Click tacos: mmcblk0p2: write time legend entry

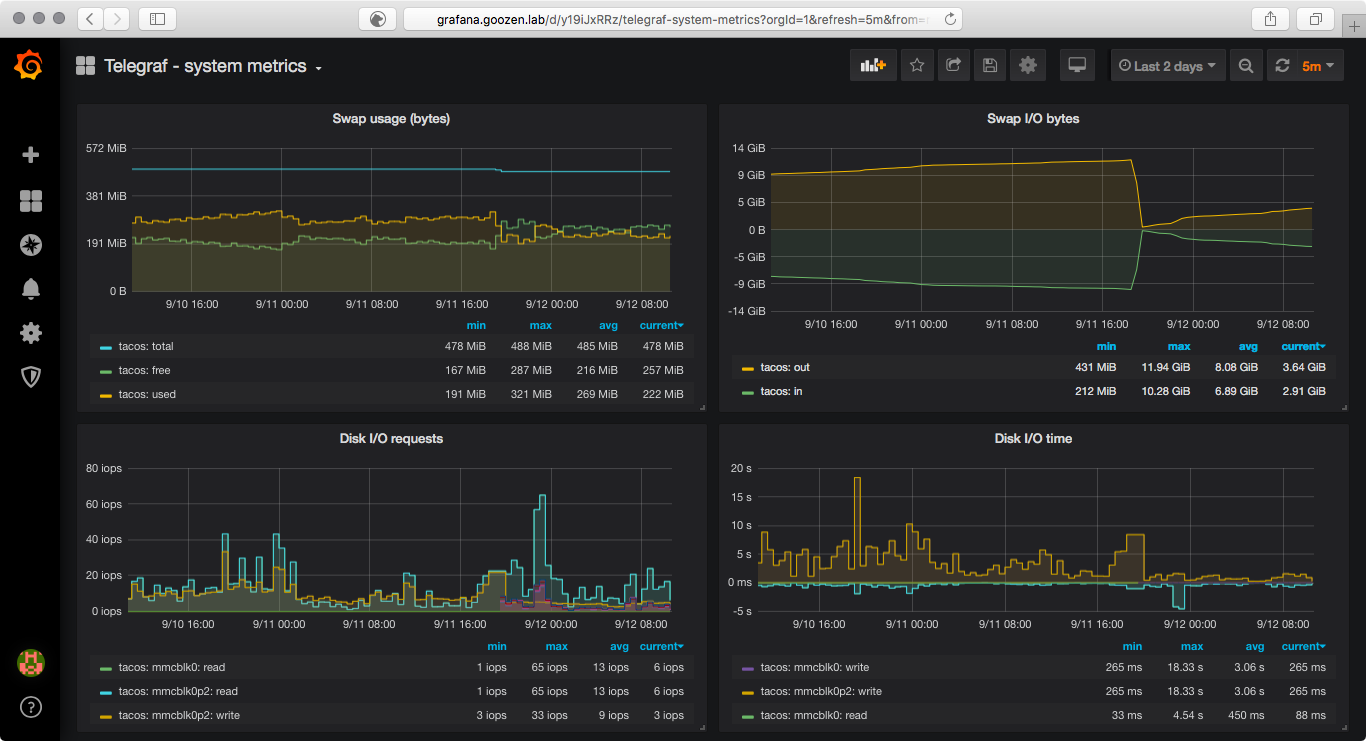(820, 691)
